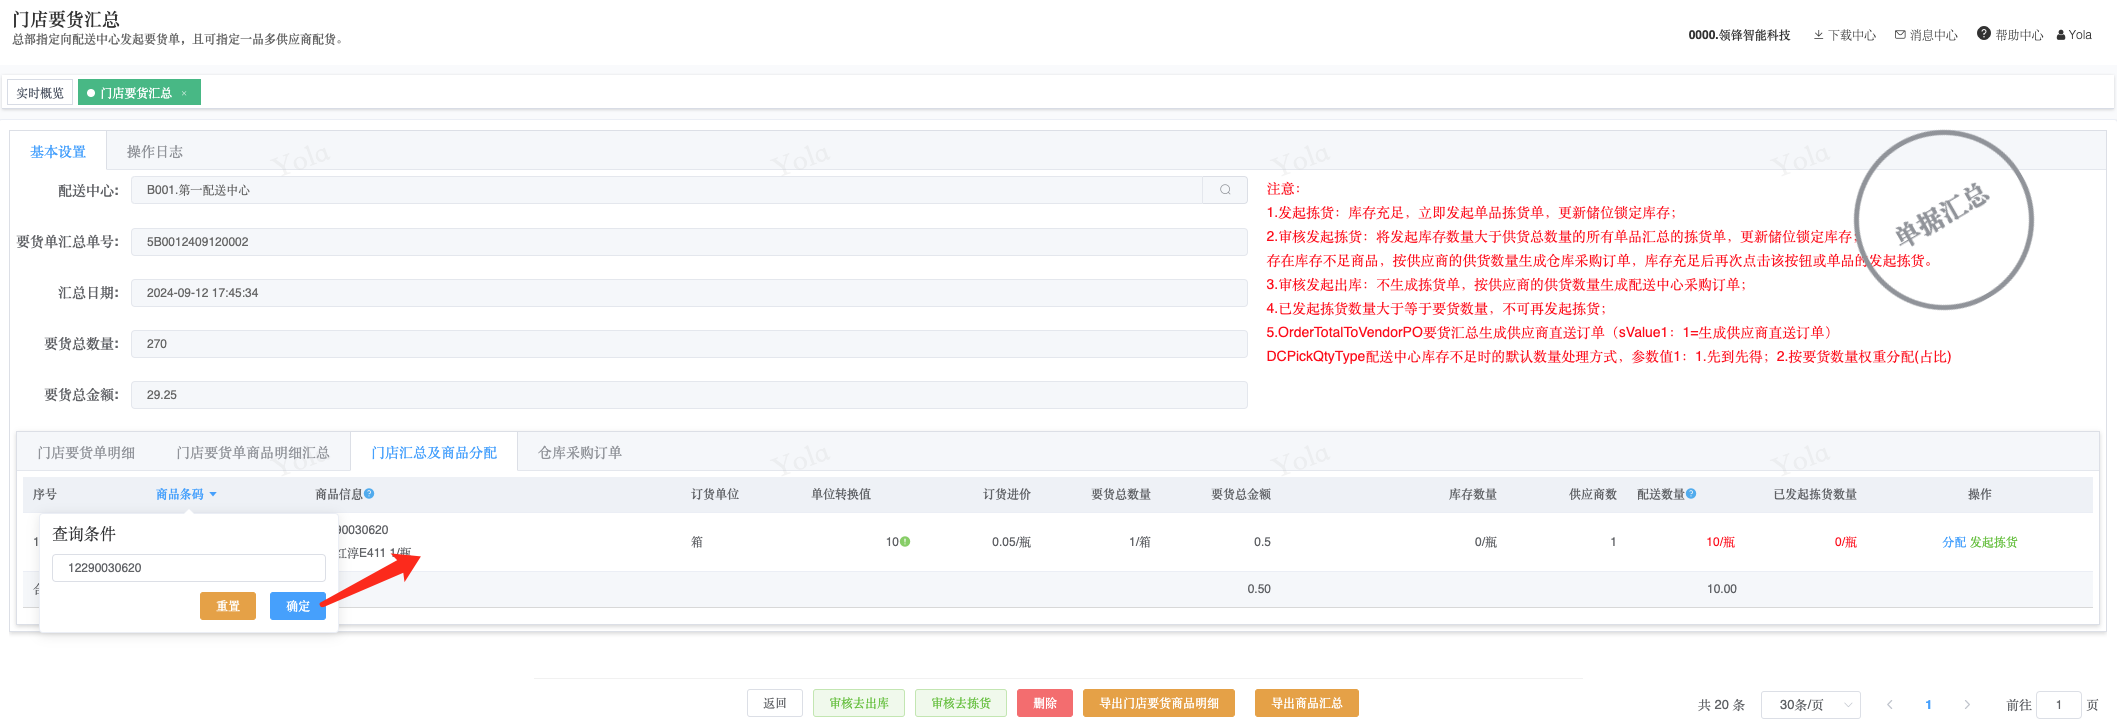Click the red 10/瓶 配送数量 cell
Screen dimensions: 2117x727
(1720, 542)
